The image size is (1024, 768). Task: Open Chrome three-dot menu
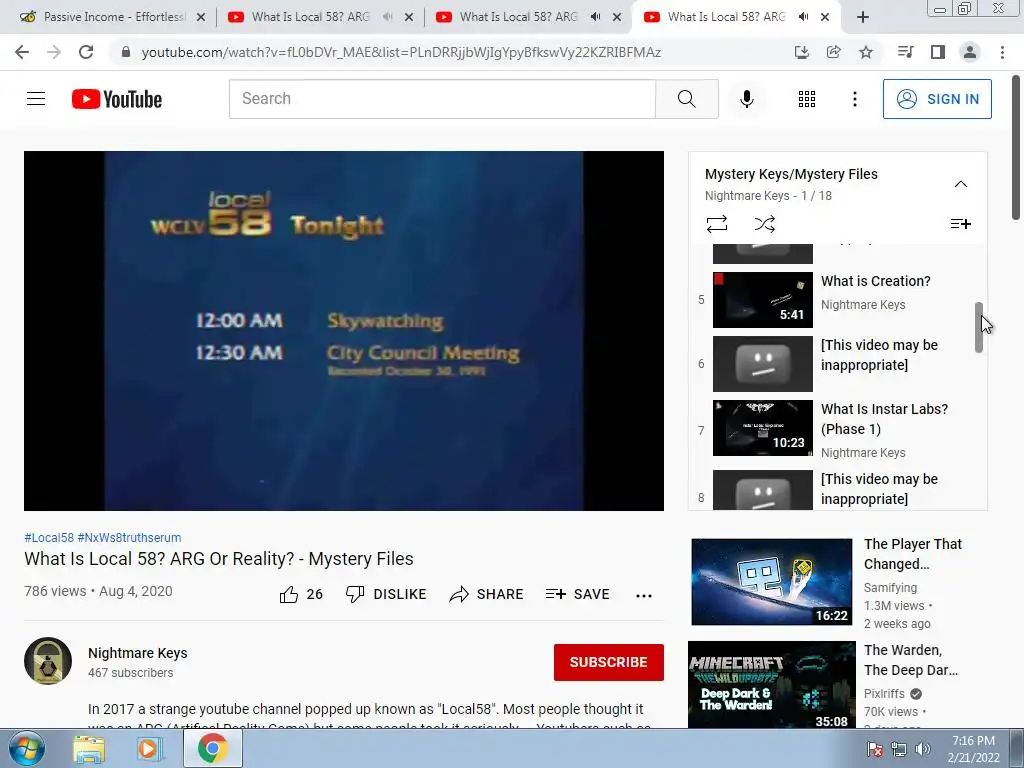1002,52
